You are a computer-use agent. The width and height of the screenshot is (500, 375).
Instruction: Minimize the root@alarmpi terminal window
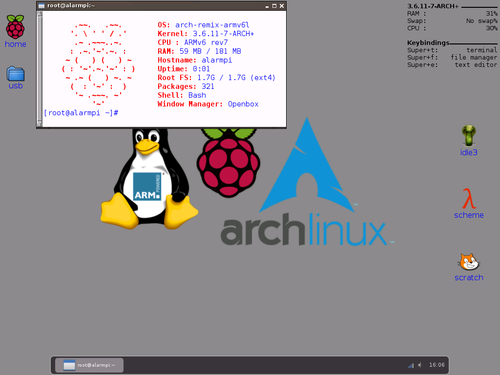point(267,6)
